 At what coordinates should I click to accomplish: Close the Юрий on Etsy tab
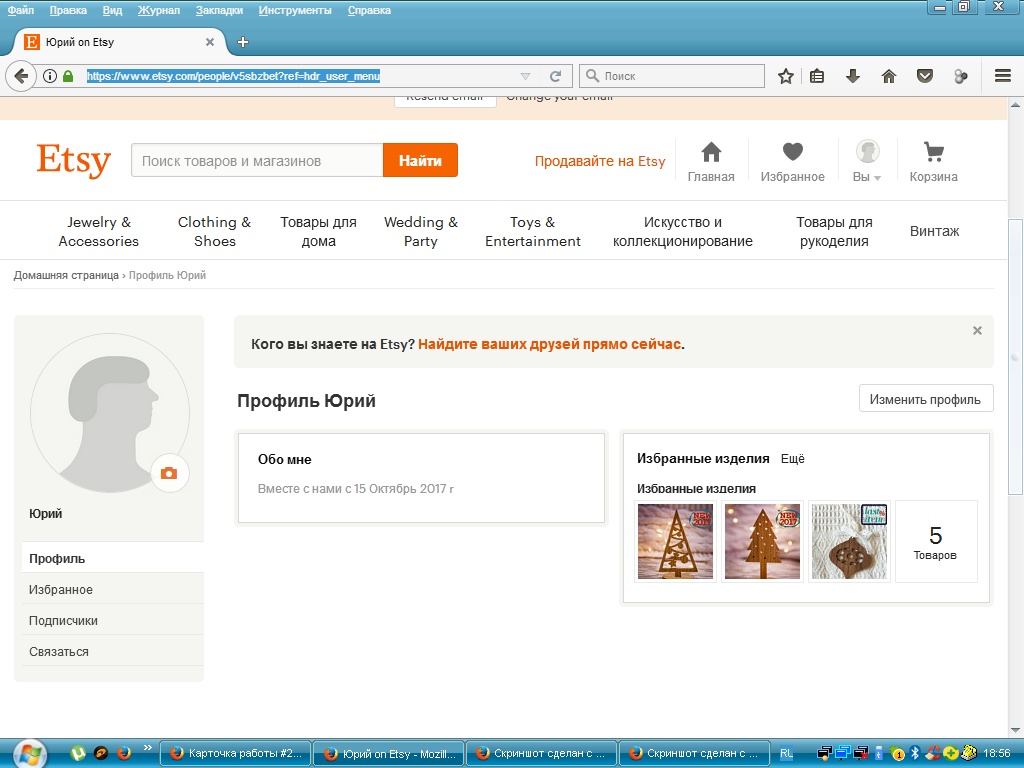pos(210,42)
